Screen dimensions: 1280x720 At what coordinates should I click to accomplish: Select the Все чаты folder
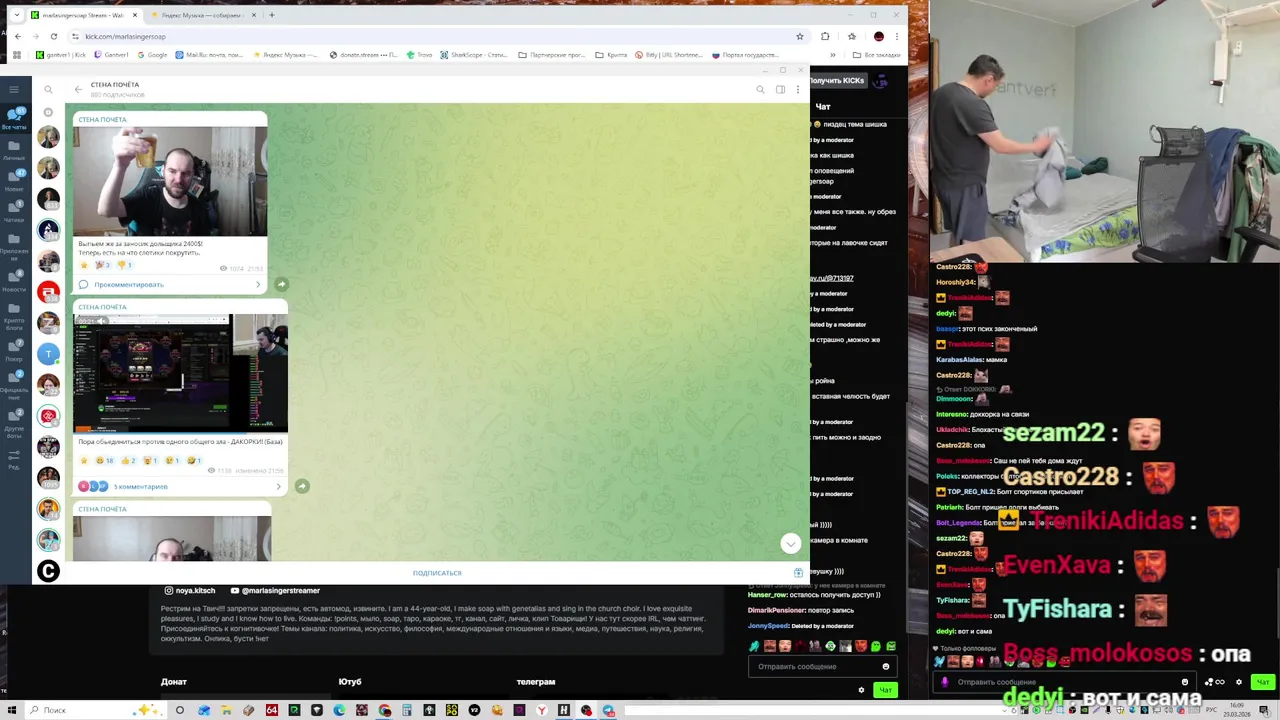coord(14,119)
